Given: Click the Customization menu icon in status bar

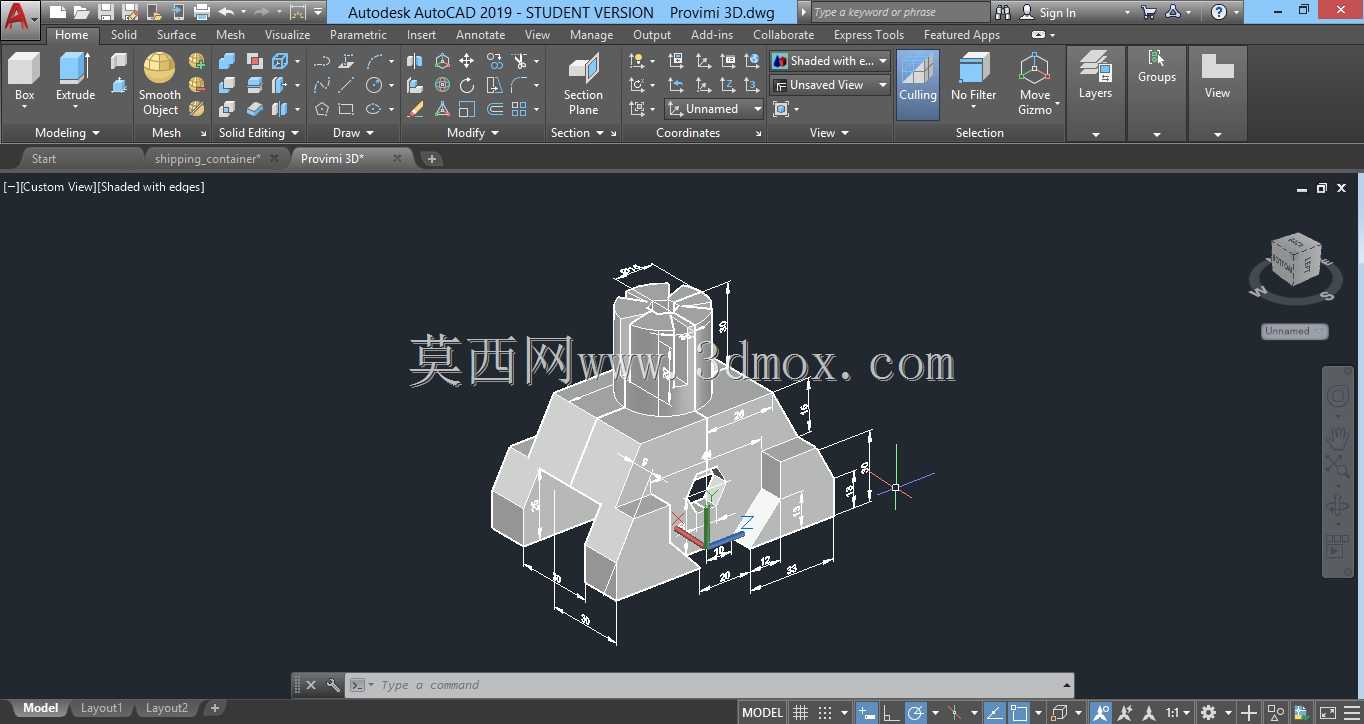Looking at the screenshot, I should coord(1351,712).
